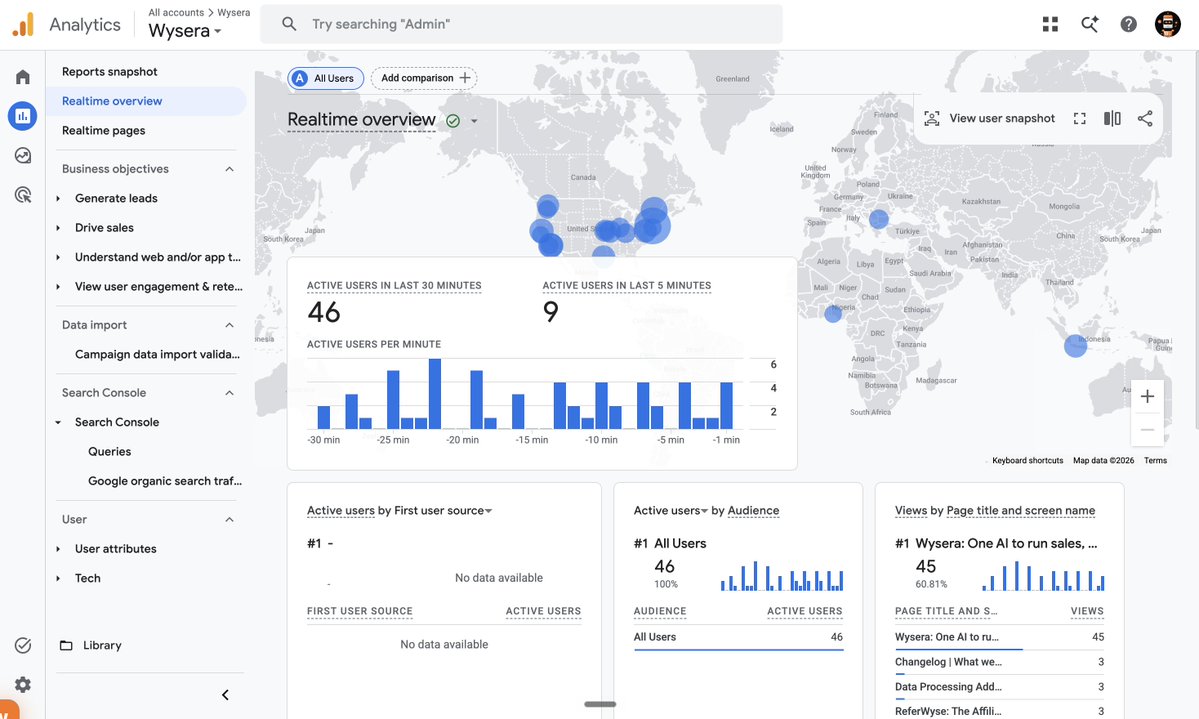Click the Add comparison button
1199x719 pixels.
(x=424, y=78)
